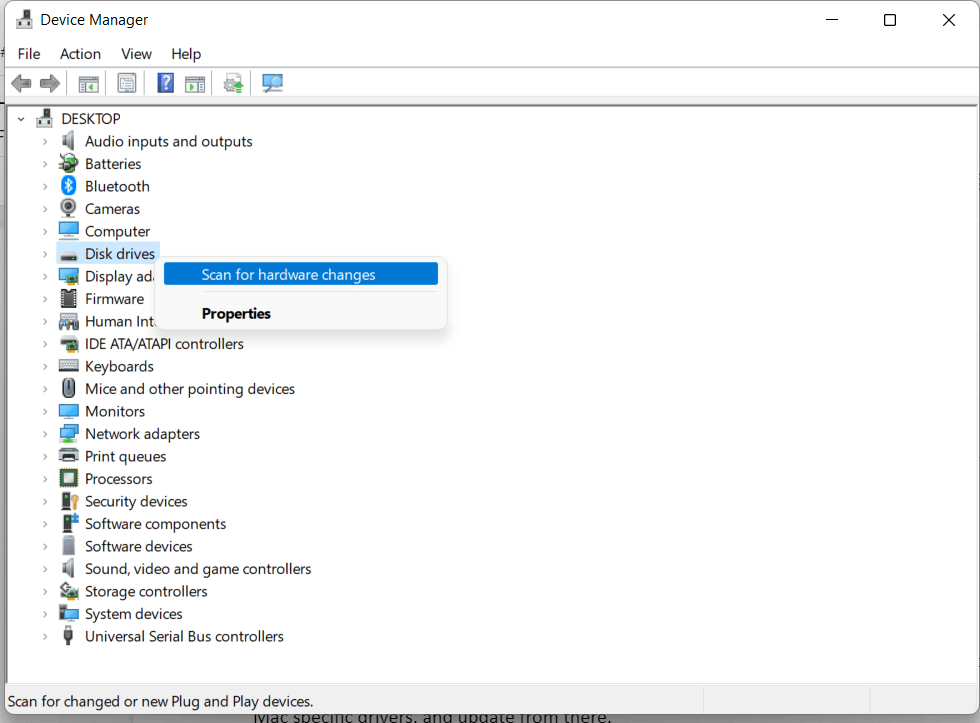The height and width of the screenshot is (723, 980).
Task: Expand the Monitors node chevron
Action: pos(45,412)
